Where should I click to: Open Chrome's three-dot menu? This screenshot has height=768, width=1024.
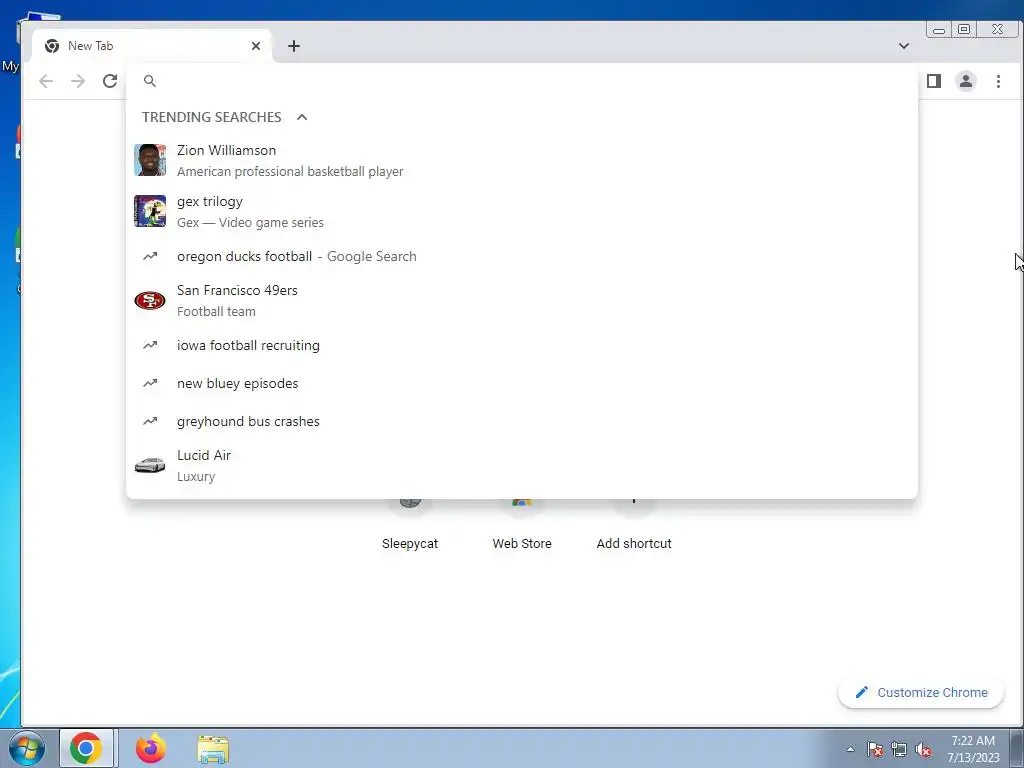(x=998, y=81)
